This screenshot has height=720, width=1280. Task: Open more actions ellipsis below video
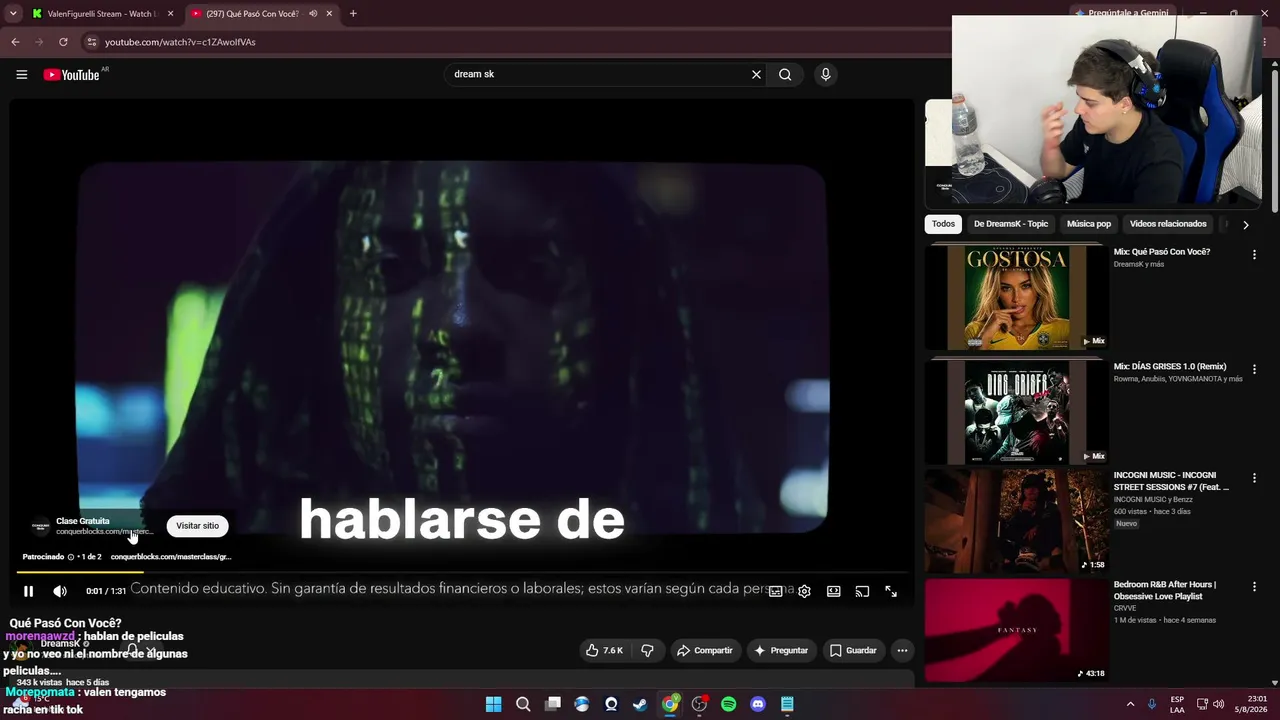[x=902, y=650]
